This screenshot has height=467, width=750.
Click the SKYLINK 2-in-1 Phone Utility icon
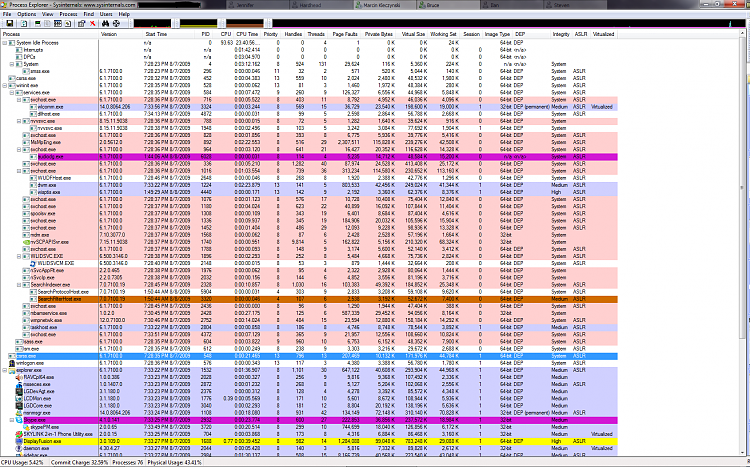click(x=19, y=434)
